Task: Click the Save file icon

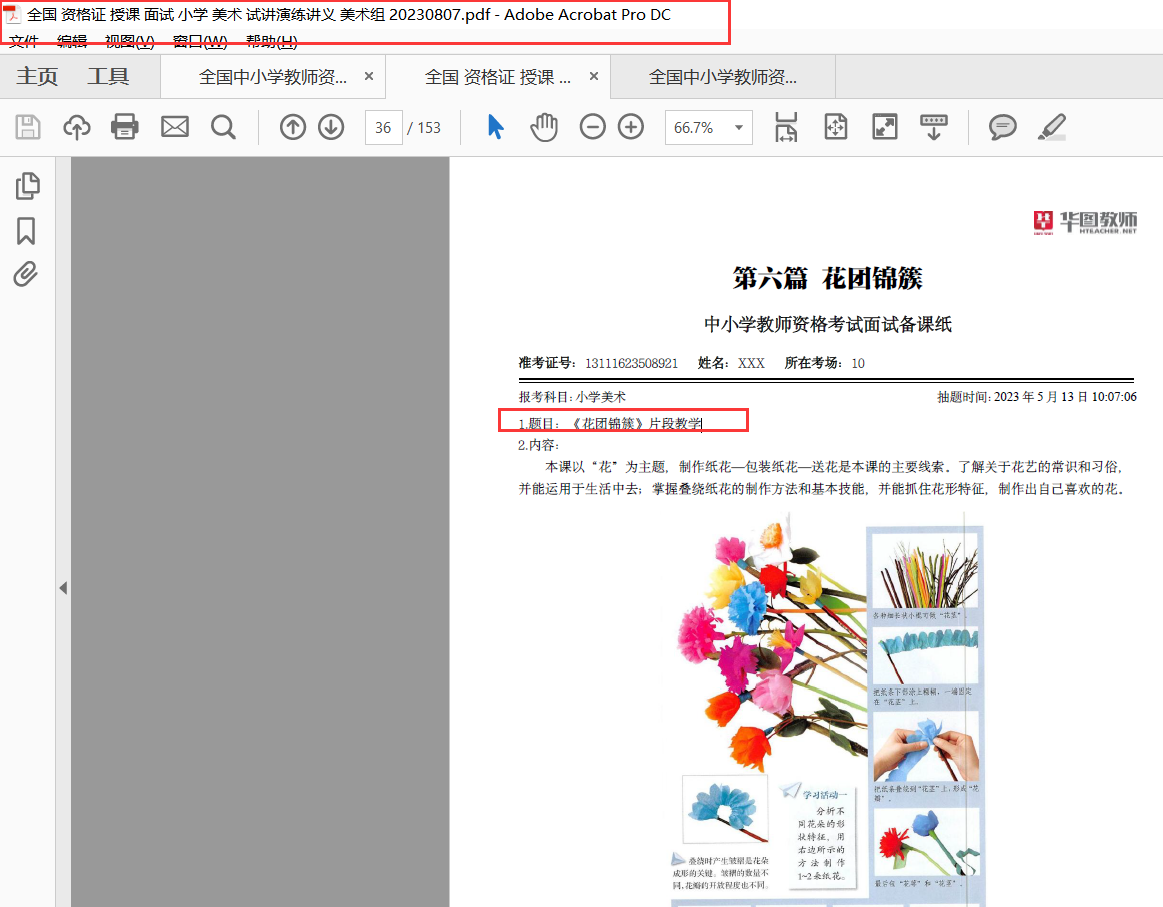Action: point(28,127)
